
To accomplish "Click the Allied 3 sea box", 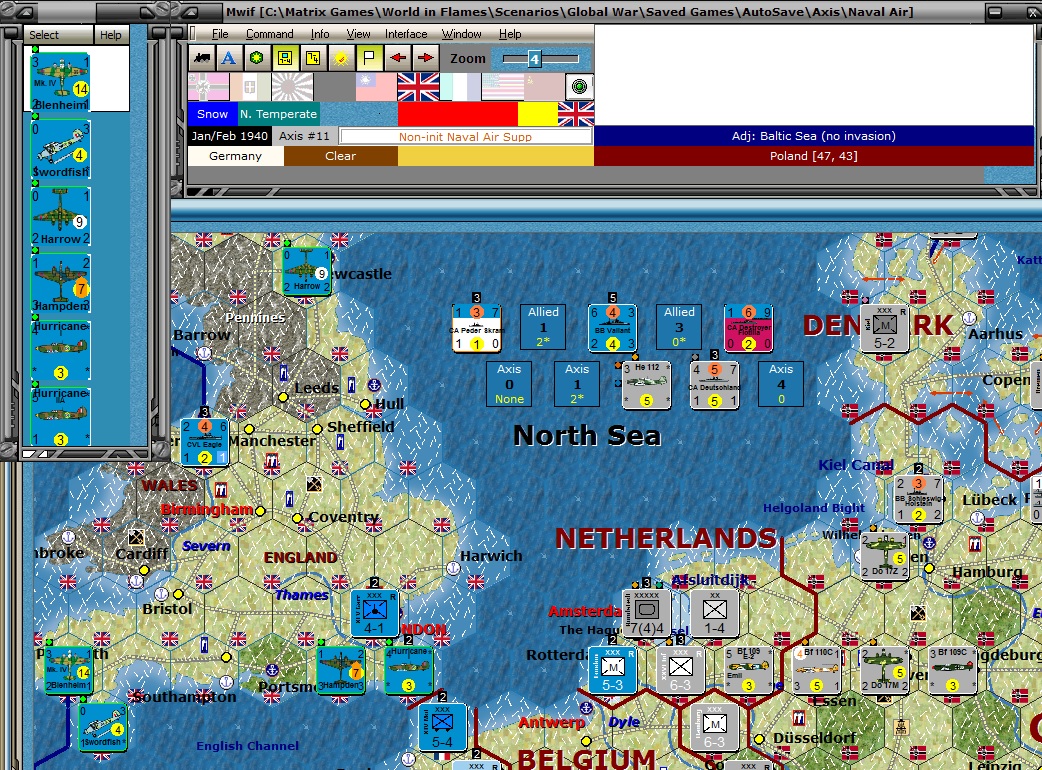I will pyautogui.click(x=679, y=327).
